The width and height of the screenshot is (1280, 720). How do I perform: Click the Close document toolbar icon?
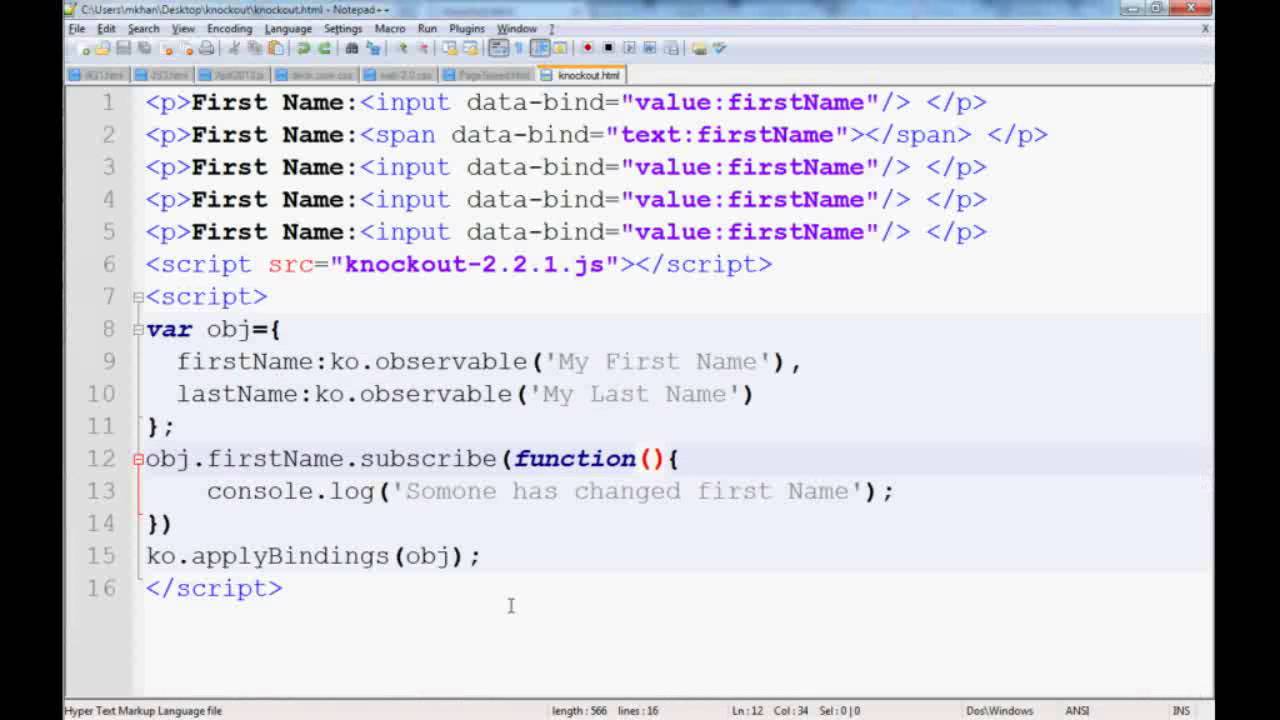166,48
